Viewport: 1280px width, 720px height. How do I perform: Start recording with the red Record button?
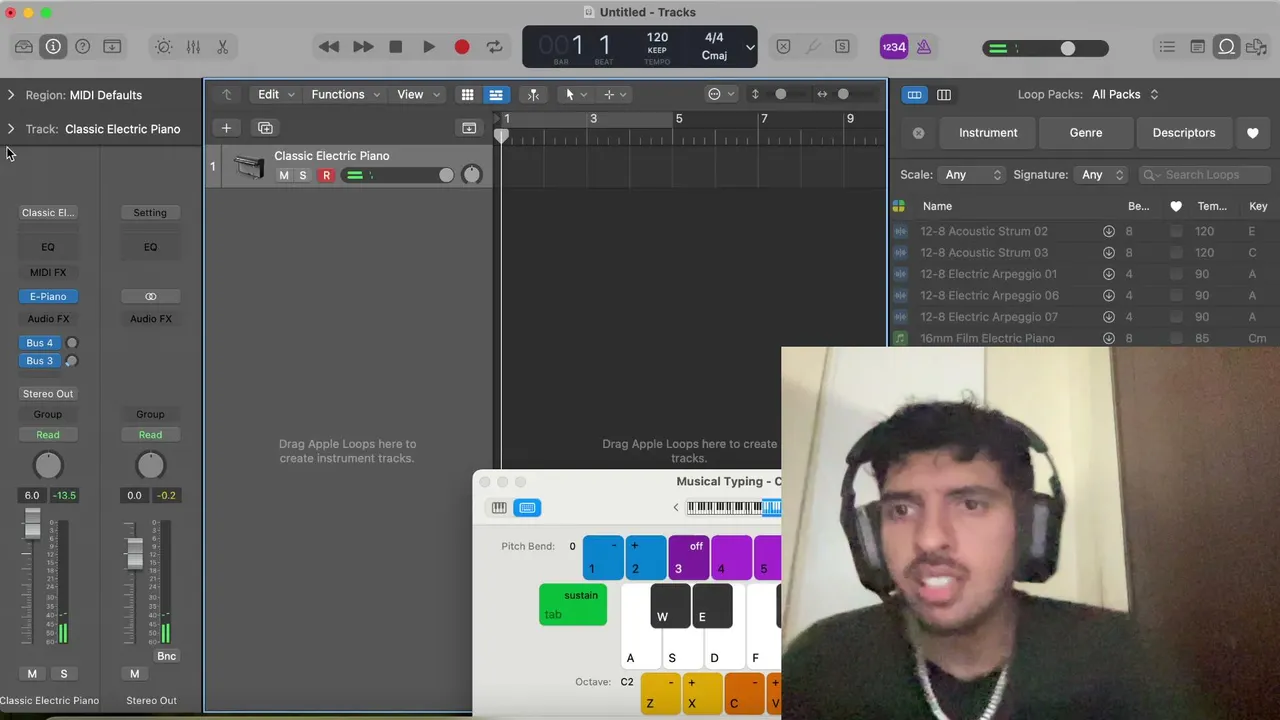click(x=462, y=47)
